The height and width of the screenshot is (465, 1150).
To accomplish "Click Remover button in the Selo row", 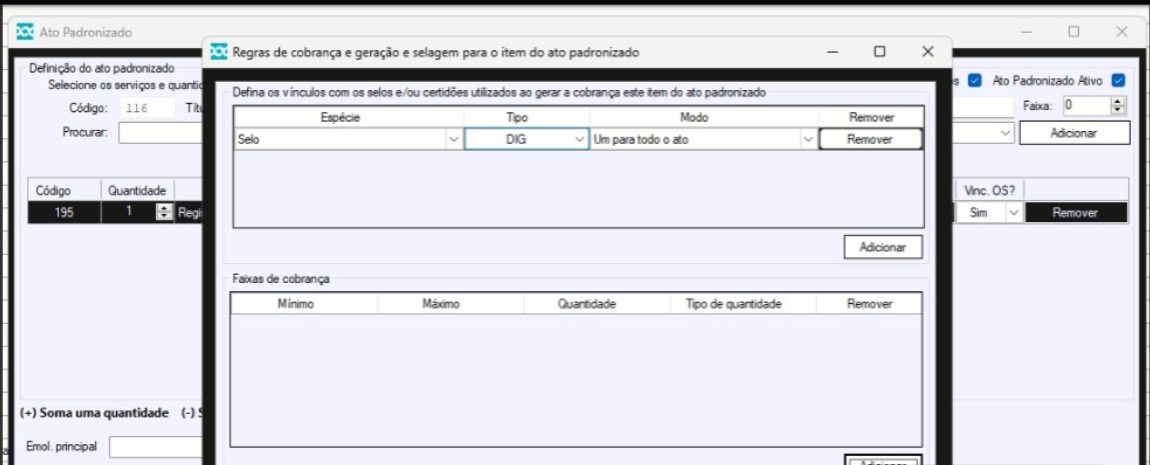I will click(x=870, y=139).
